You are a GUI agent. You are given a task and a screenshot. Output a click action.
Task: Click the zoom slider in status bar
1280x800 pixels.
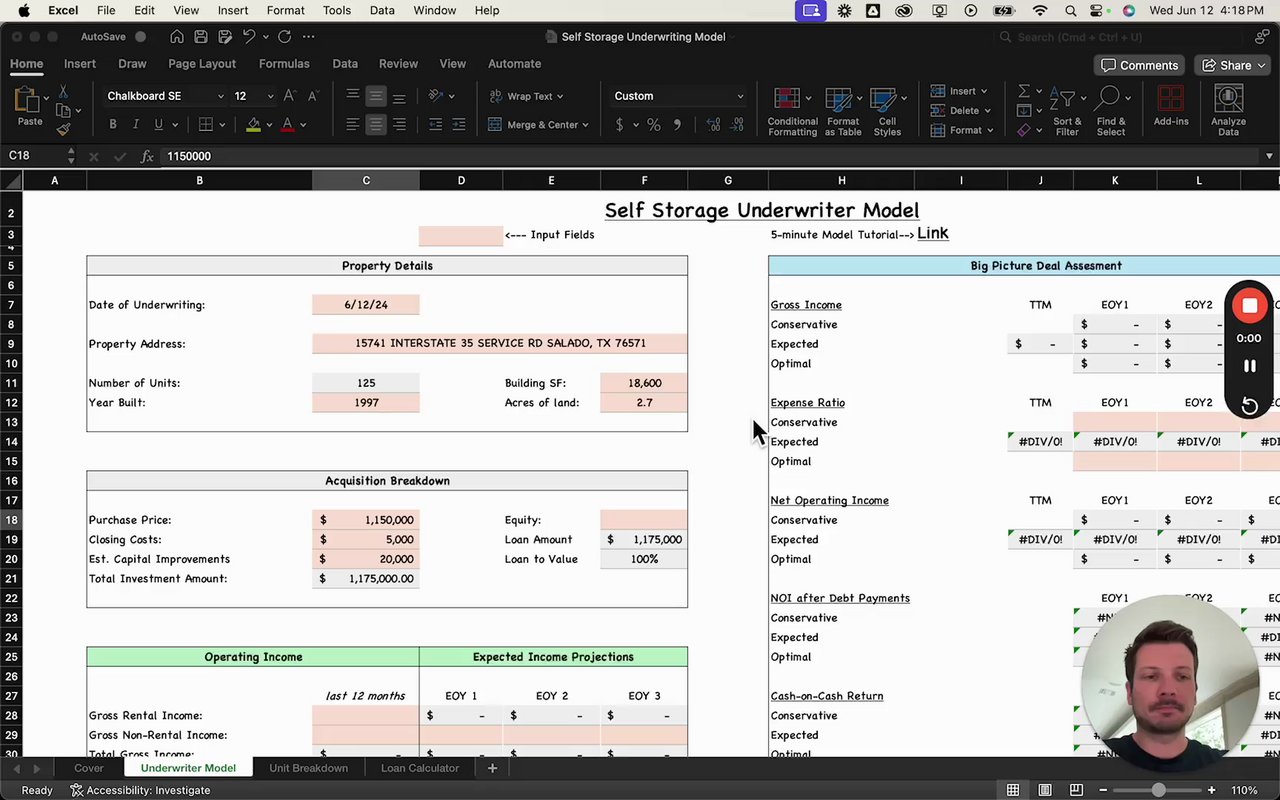(x=1158, y=790)
